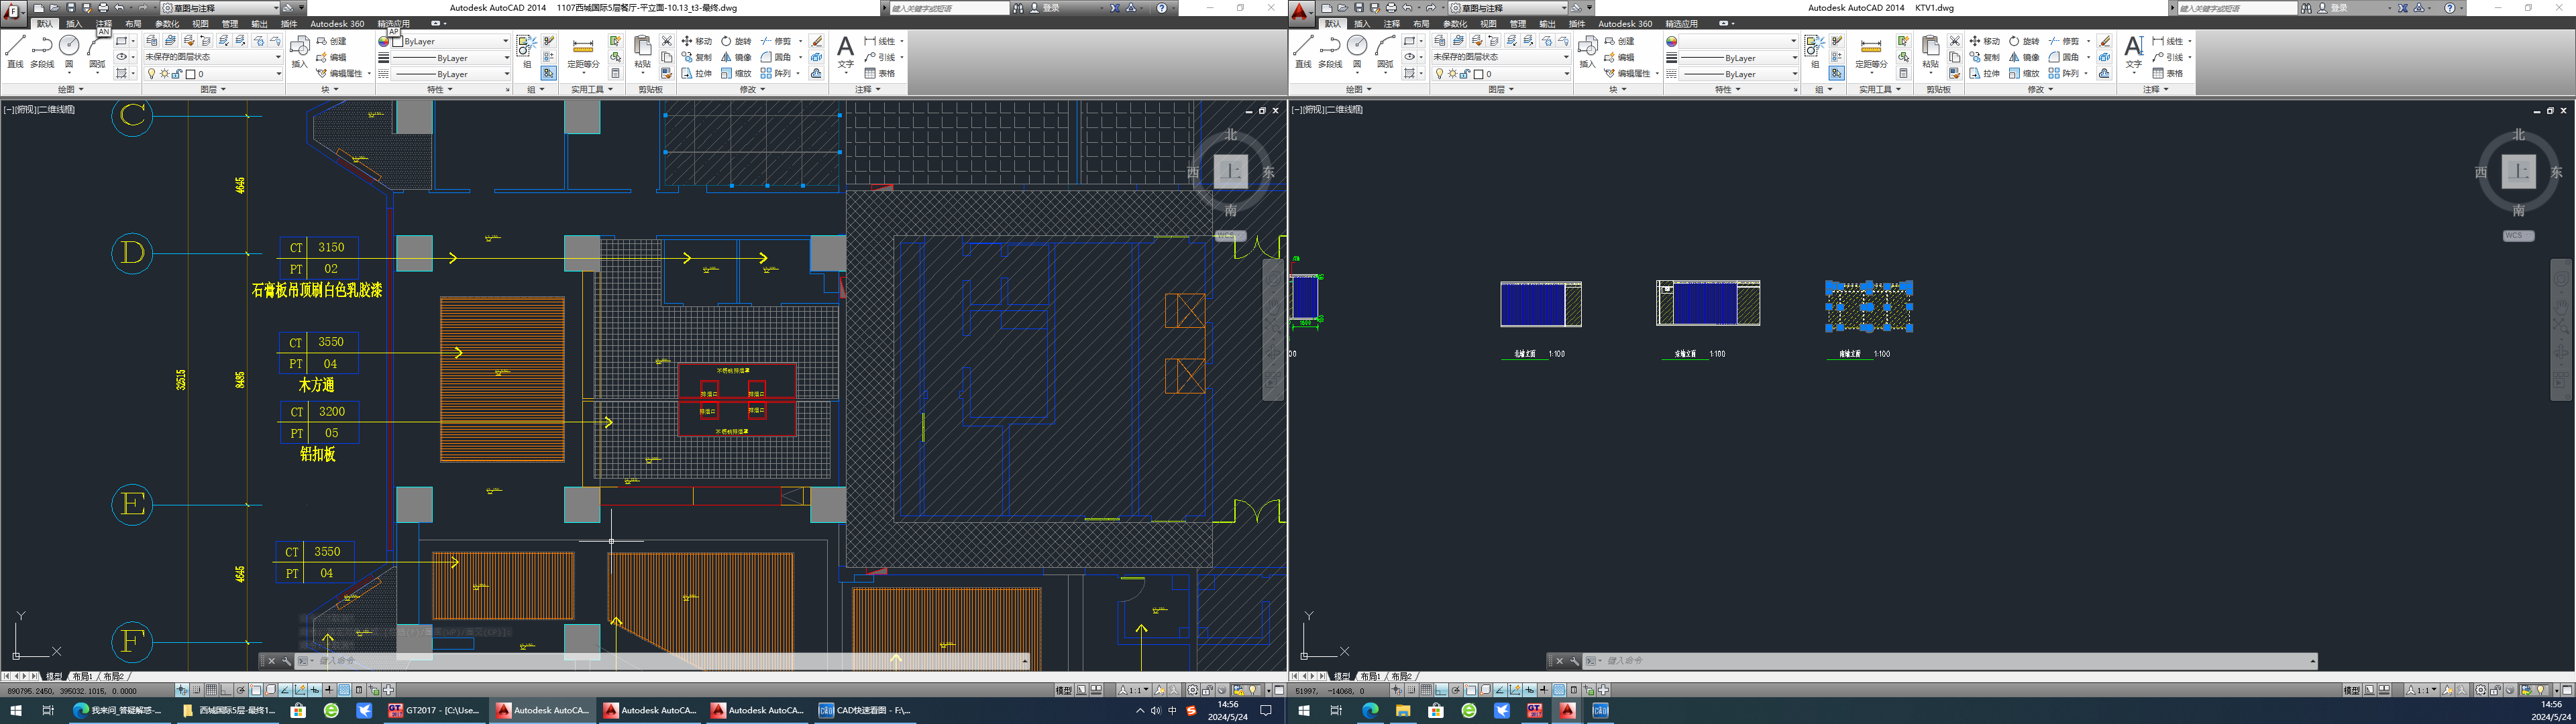The image size is (2576, 724).
Task: Expand the Modify (修改) panel in left window
Action: 752,89
